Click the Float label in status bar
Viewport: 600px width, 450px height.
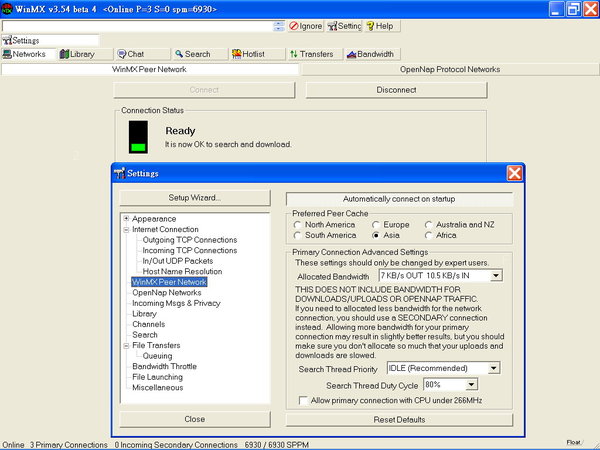[x=573, y=442]
